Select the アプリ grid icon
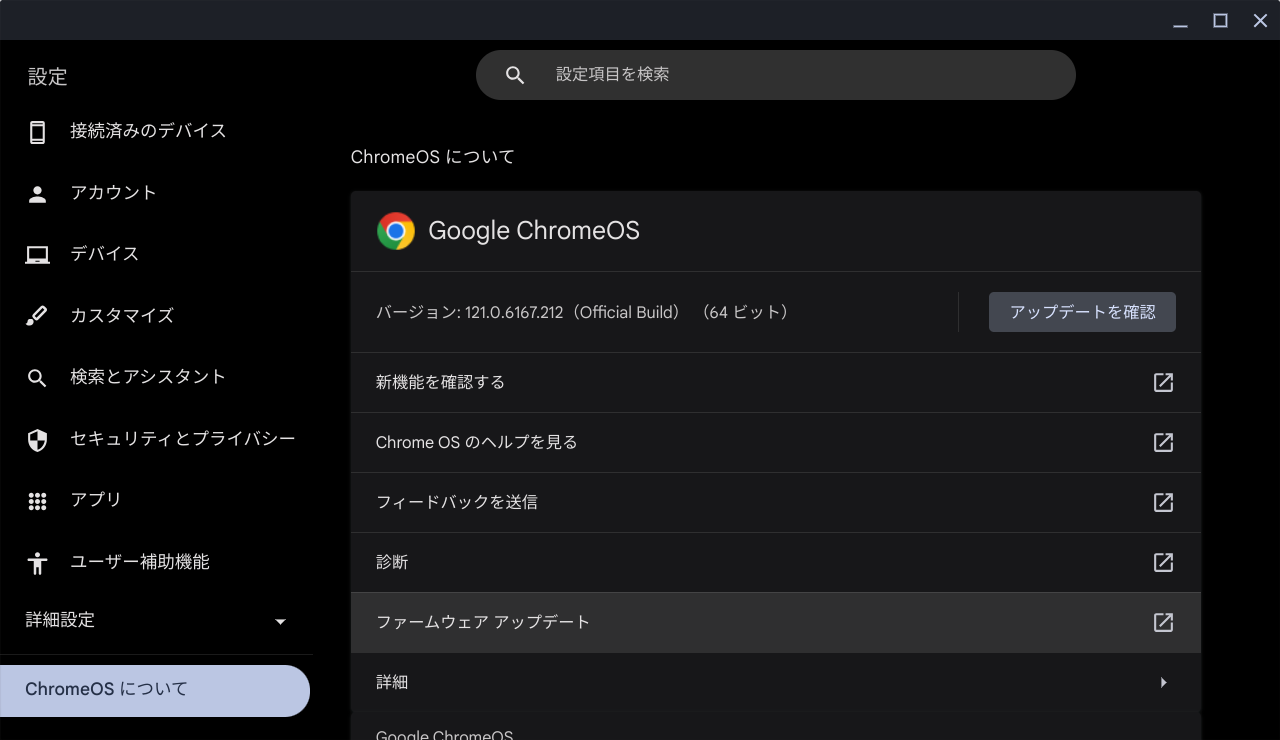The height and width of the screenshot is (740, 1280). pos(37,499)
